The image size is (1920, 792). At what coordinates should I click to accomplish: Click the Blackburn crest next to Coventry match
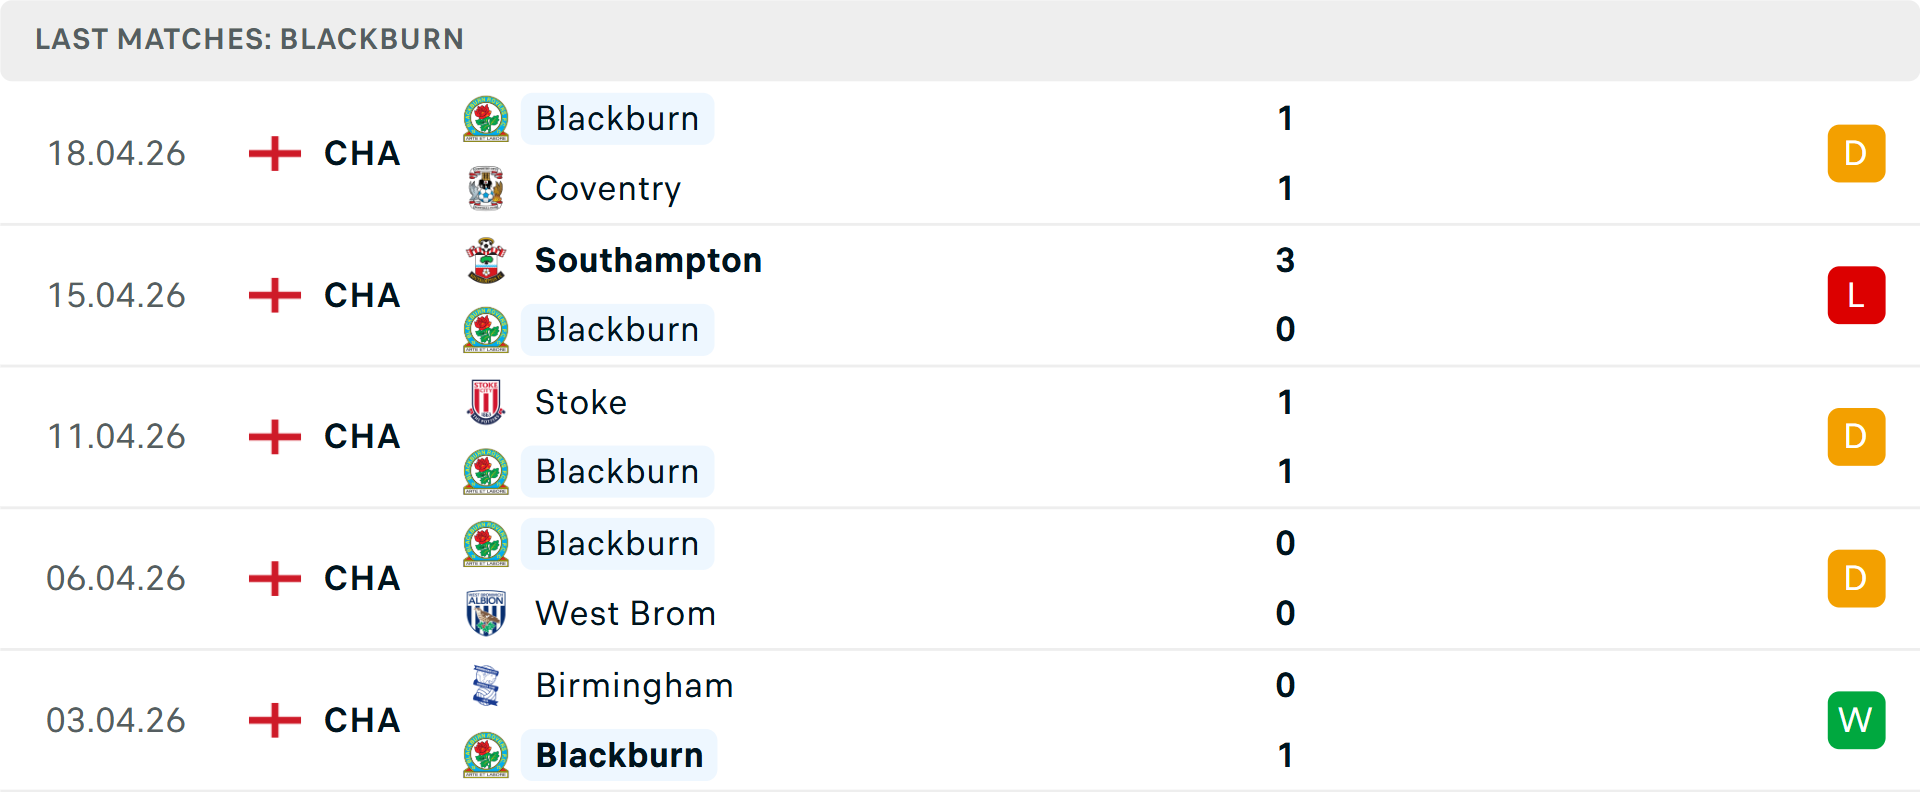pyautogui.click(x=486, y=118)
